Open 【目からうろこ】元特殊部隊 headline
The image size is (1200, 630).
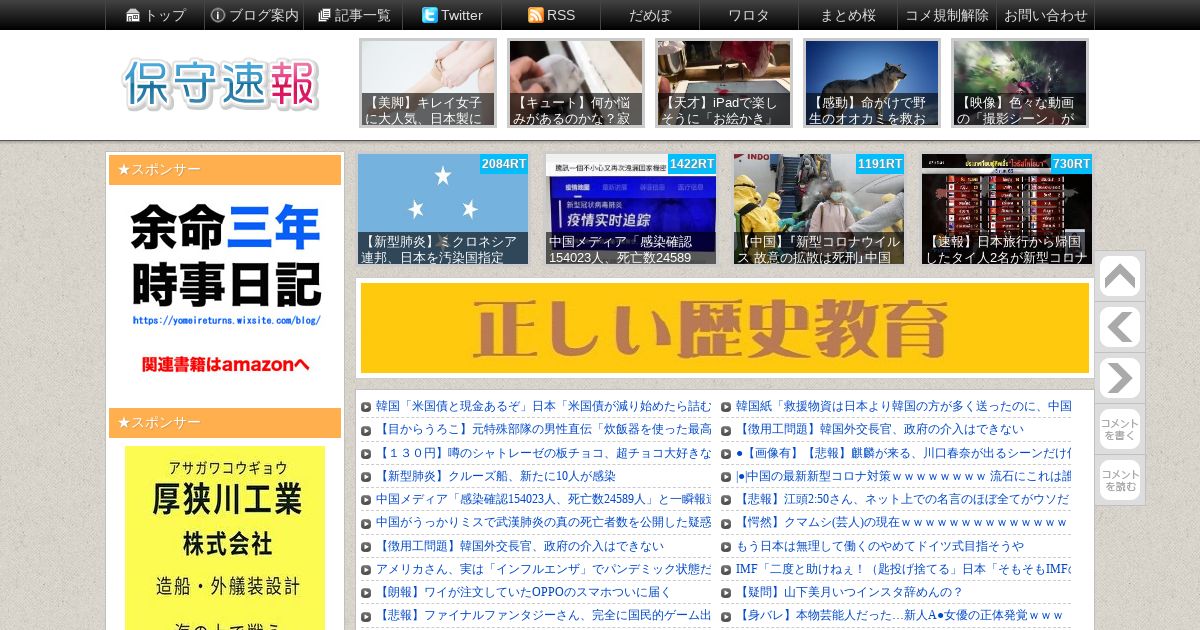point(543,429)
